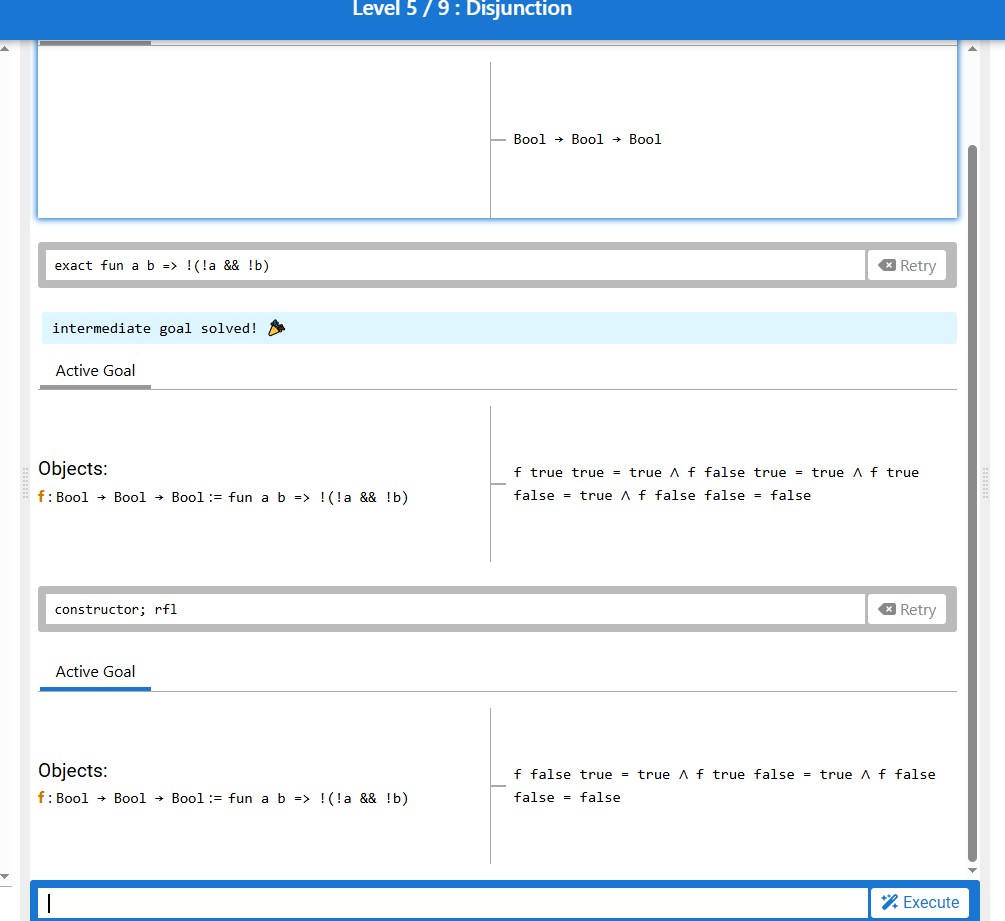This screenshot has height=921, width=1005.
Task: Click backspace icon beside 'constructor; rfl' Retry
Action: click(886, 610)
